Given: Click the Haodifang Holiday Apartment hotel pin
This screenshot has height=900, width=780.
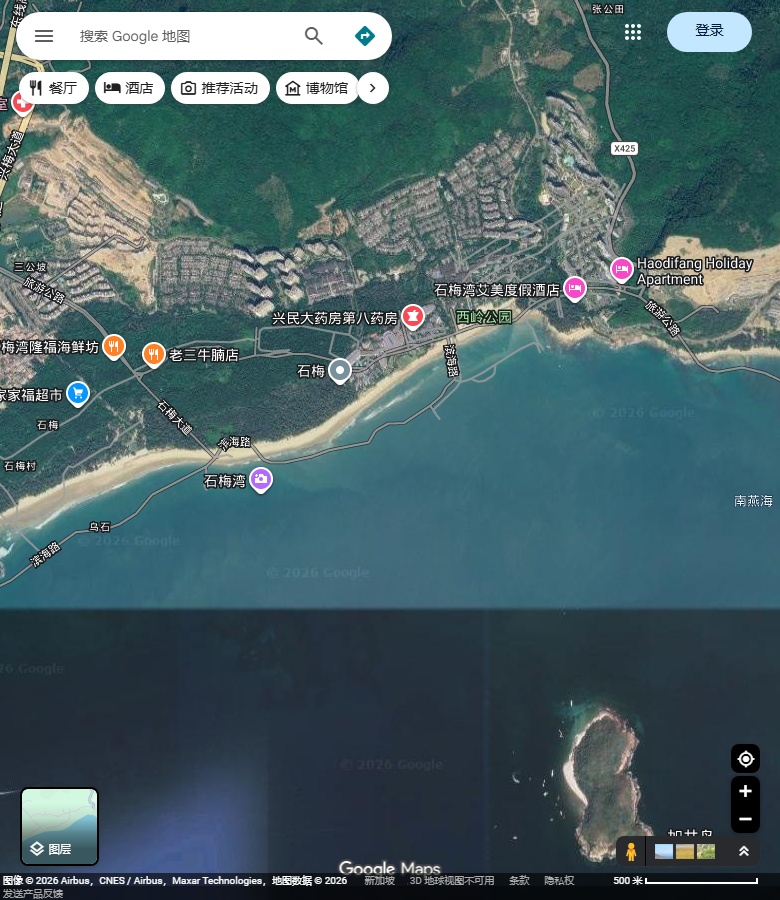Looking at the screenshot, I should click(622, 270).
